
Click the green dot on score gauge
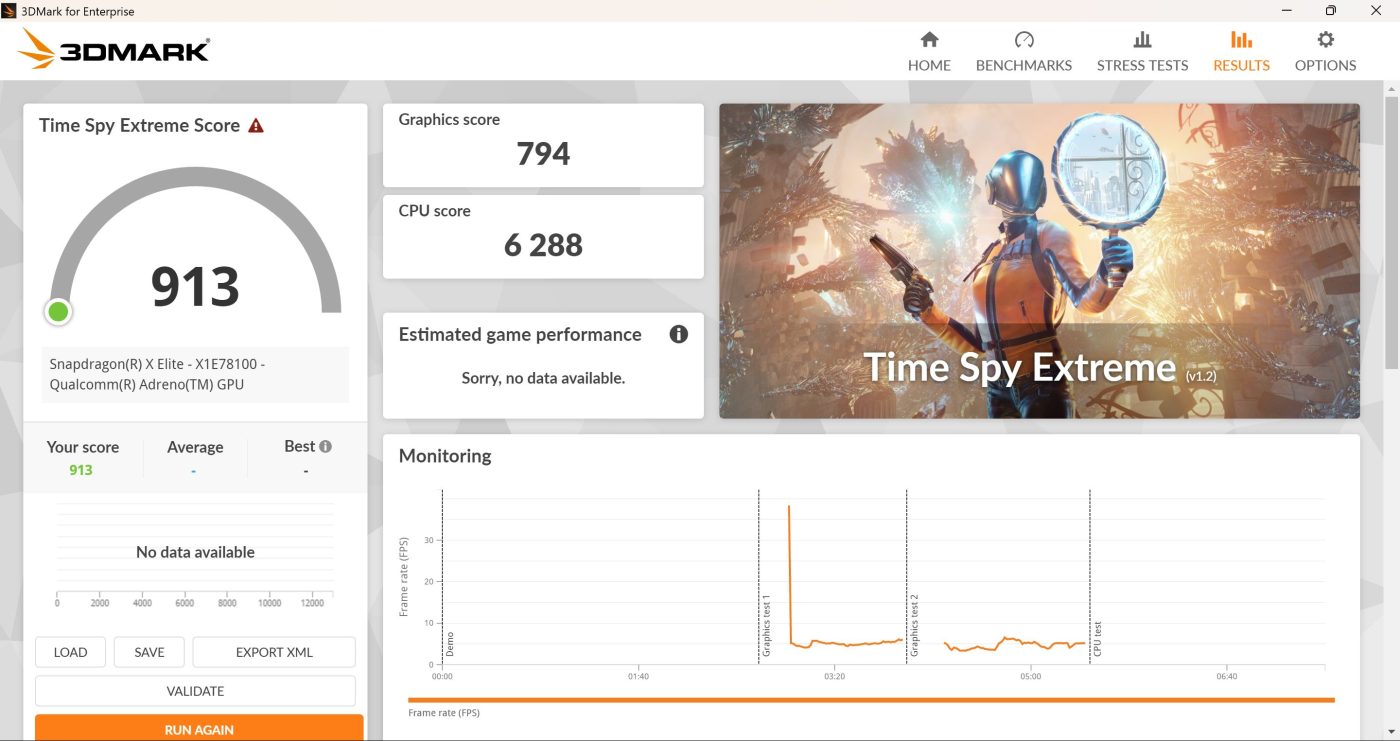pos(58,312)
